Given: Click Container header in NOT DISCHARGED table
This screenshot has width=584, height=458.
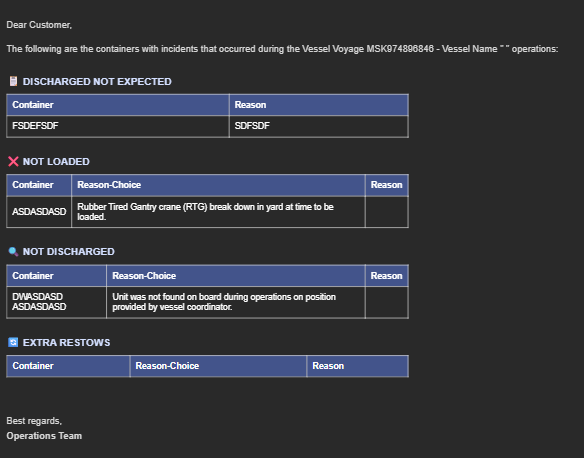Looking at the screenshot, I should tap(57, 276).
